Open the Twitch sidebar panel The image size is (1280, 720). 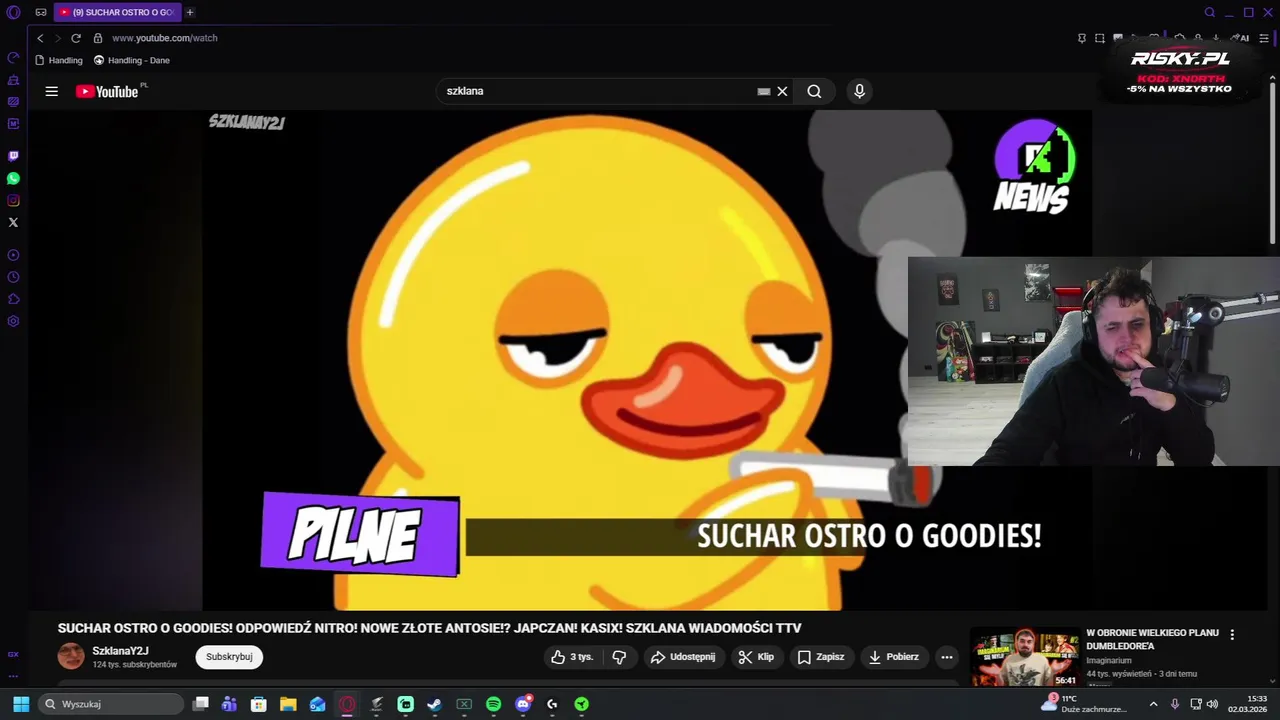tap(13, 156)
